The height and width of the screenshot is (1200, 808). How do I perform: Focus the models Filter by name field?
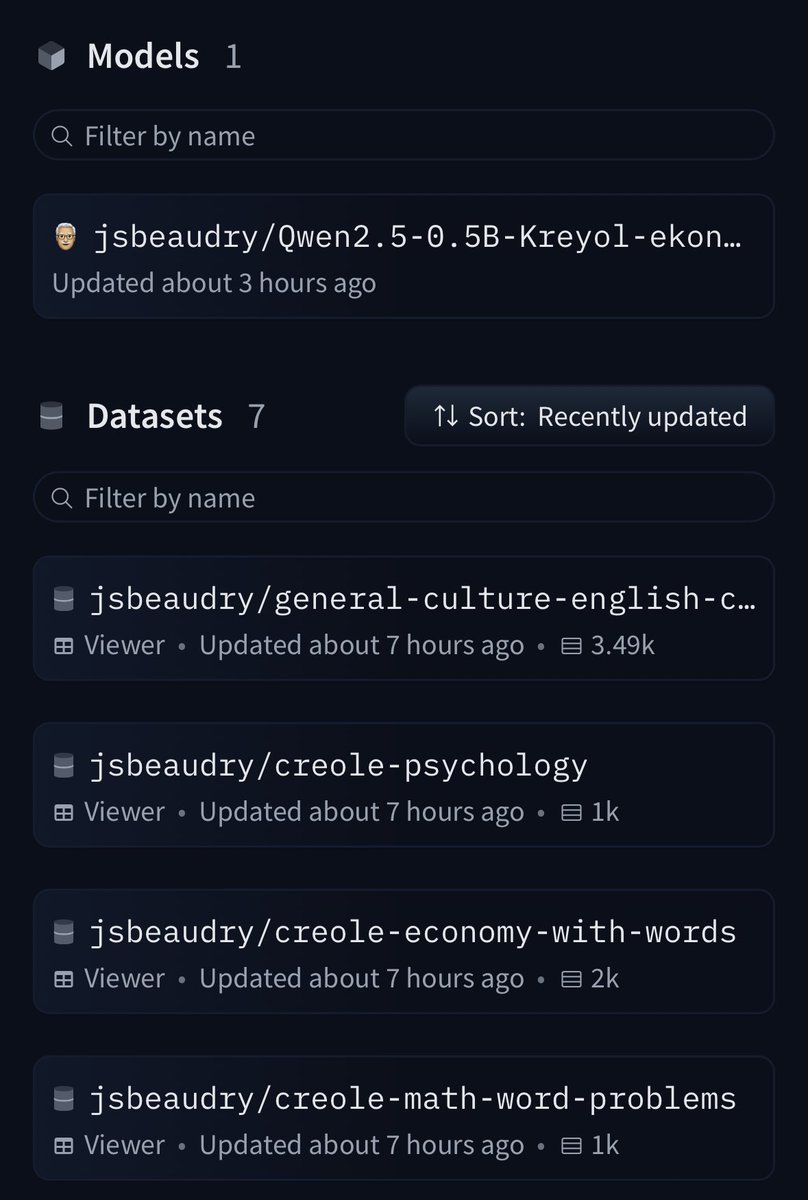tap(404, 135)
